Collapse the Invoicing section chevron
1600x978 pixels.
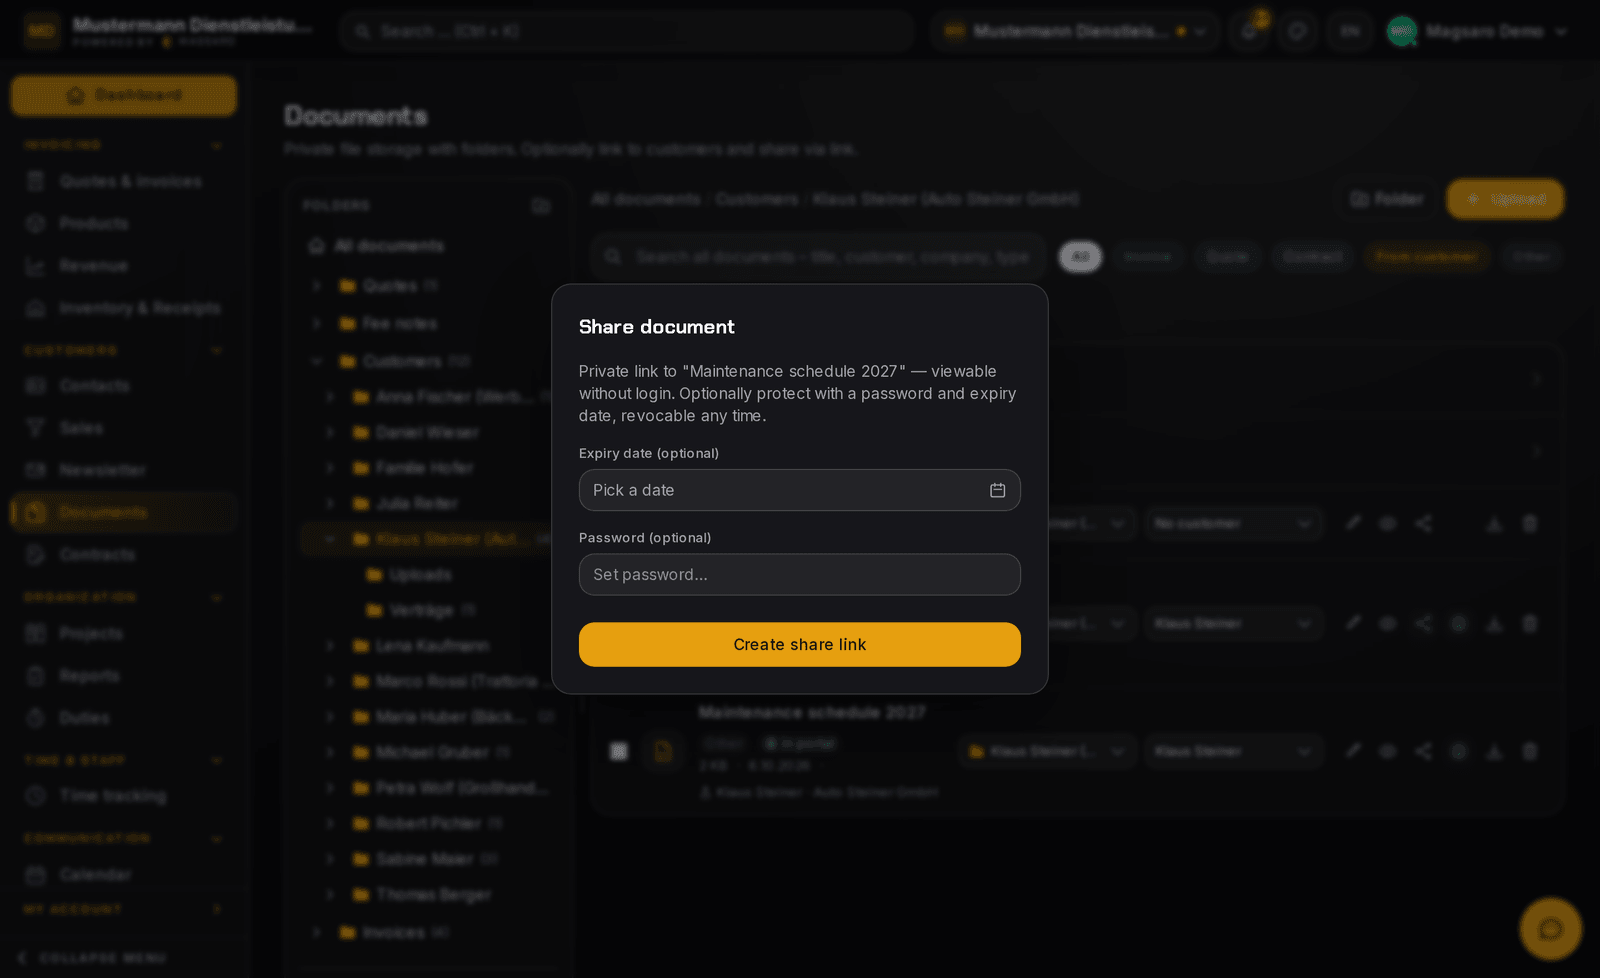216,145
